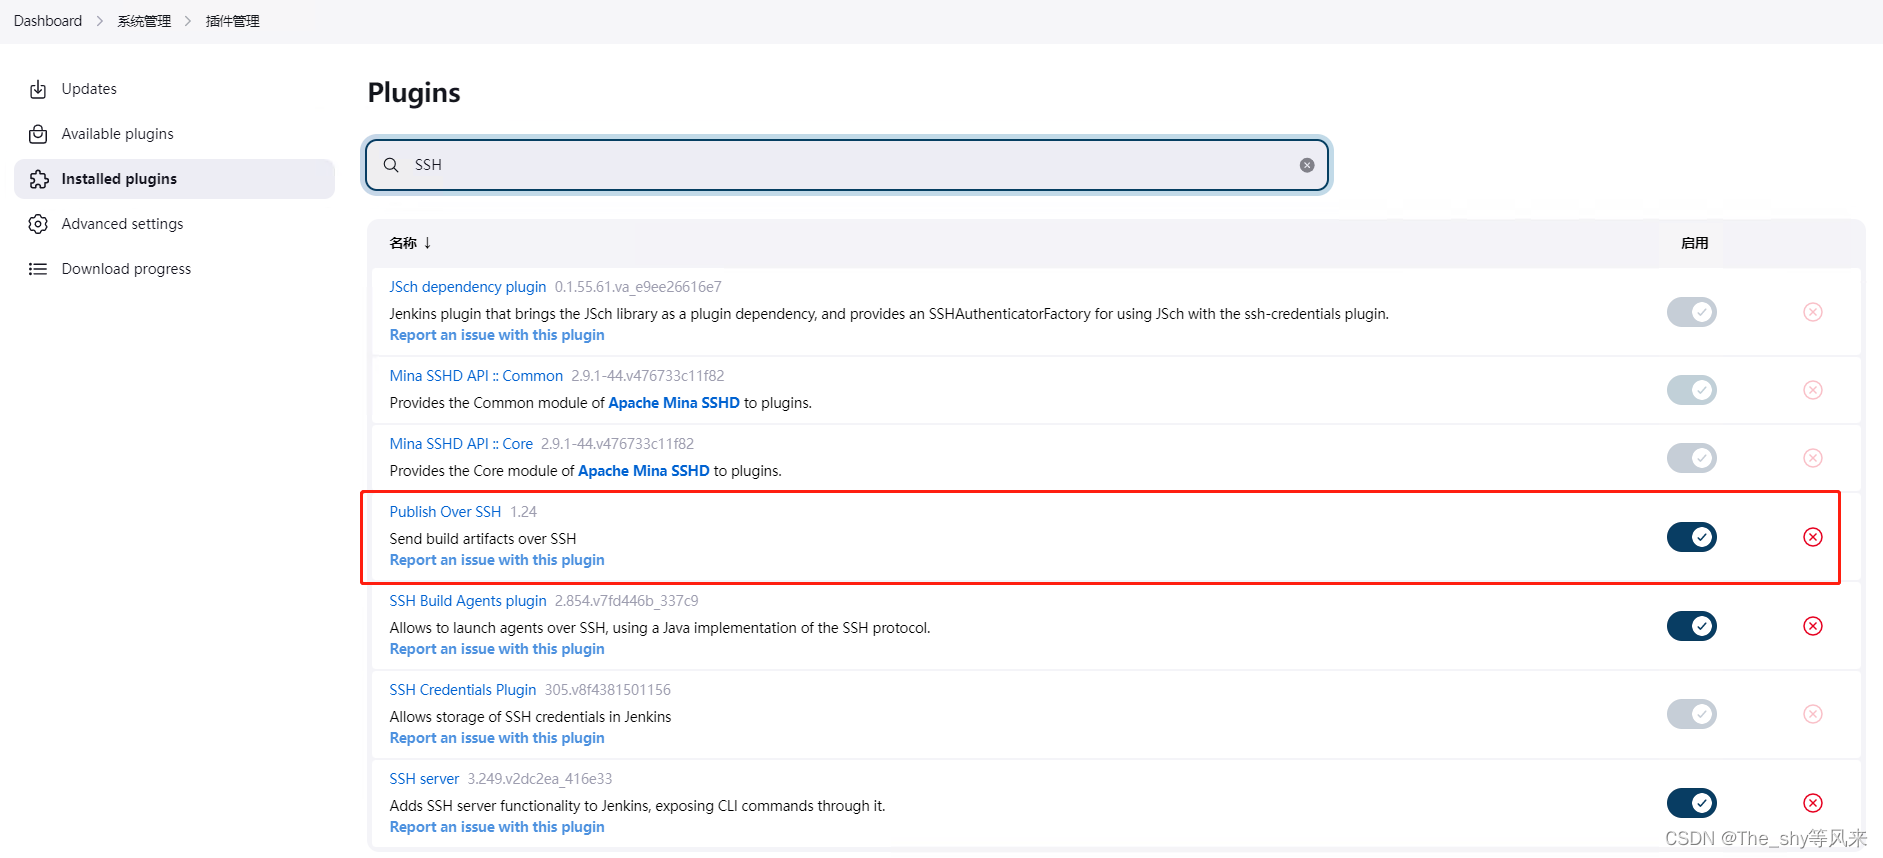Focus the plugin search field

click(847, 165)
